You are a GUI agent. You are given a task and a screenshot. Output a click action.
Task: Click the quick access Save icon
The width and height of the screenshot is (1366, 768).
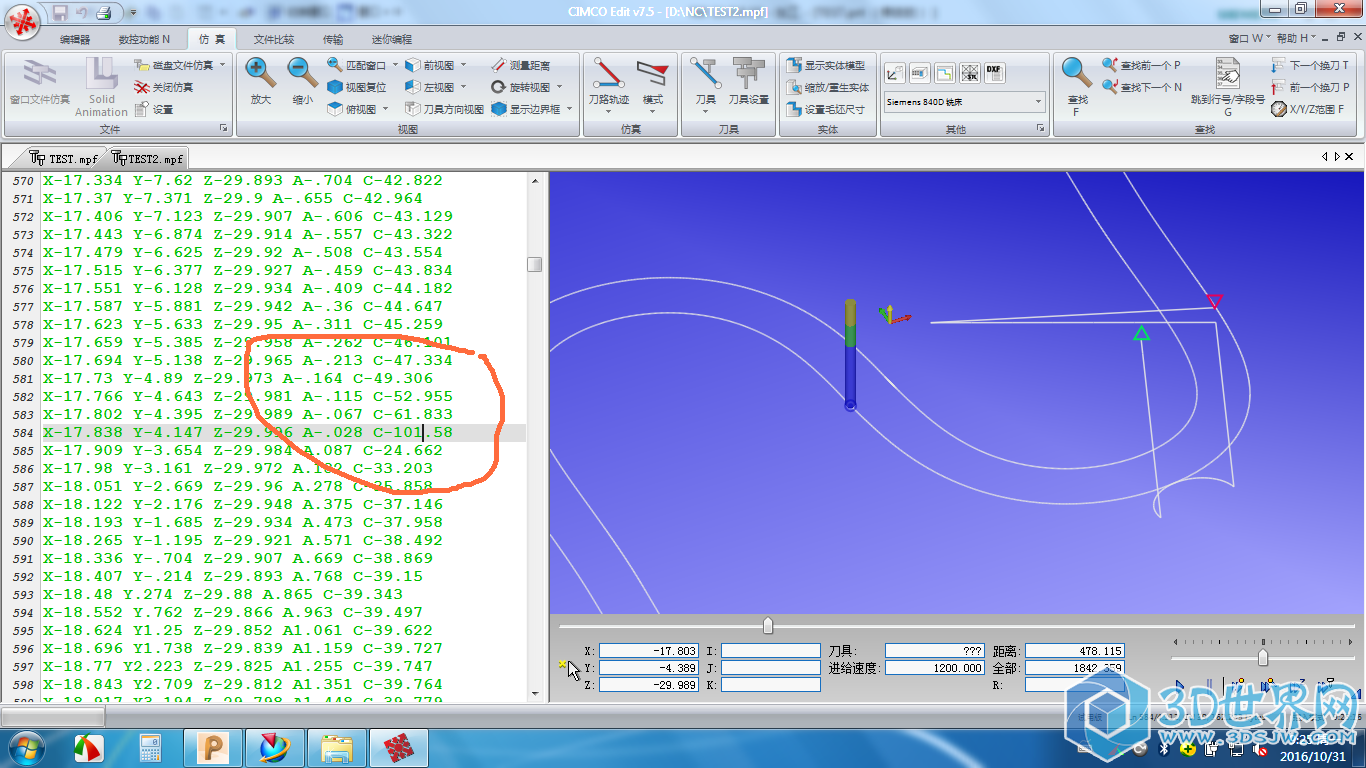coord(60,12)
